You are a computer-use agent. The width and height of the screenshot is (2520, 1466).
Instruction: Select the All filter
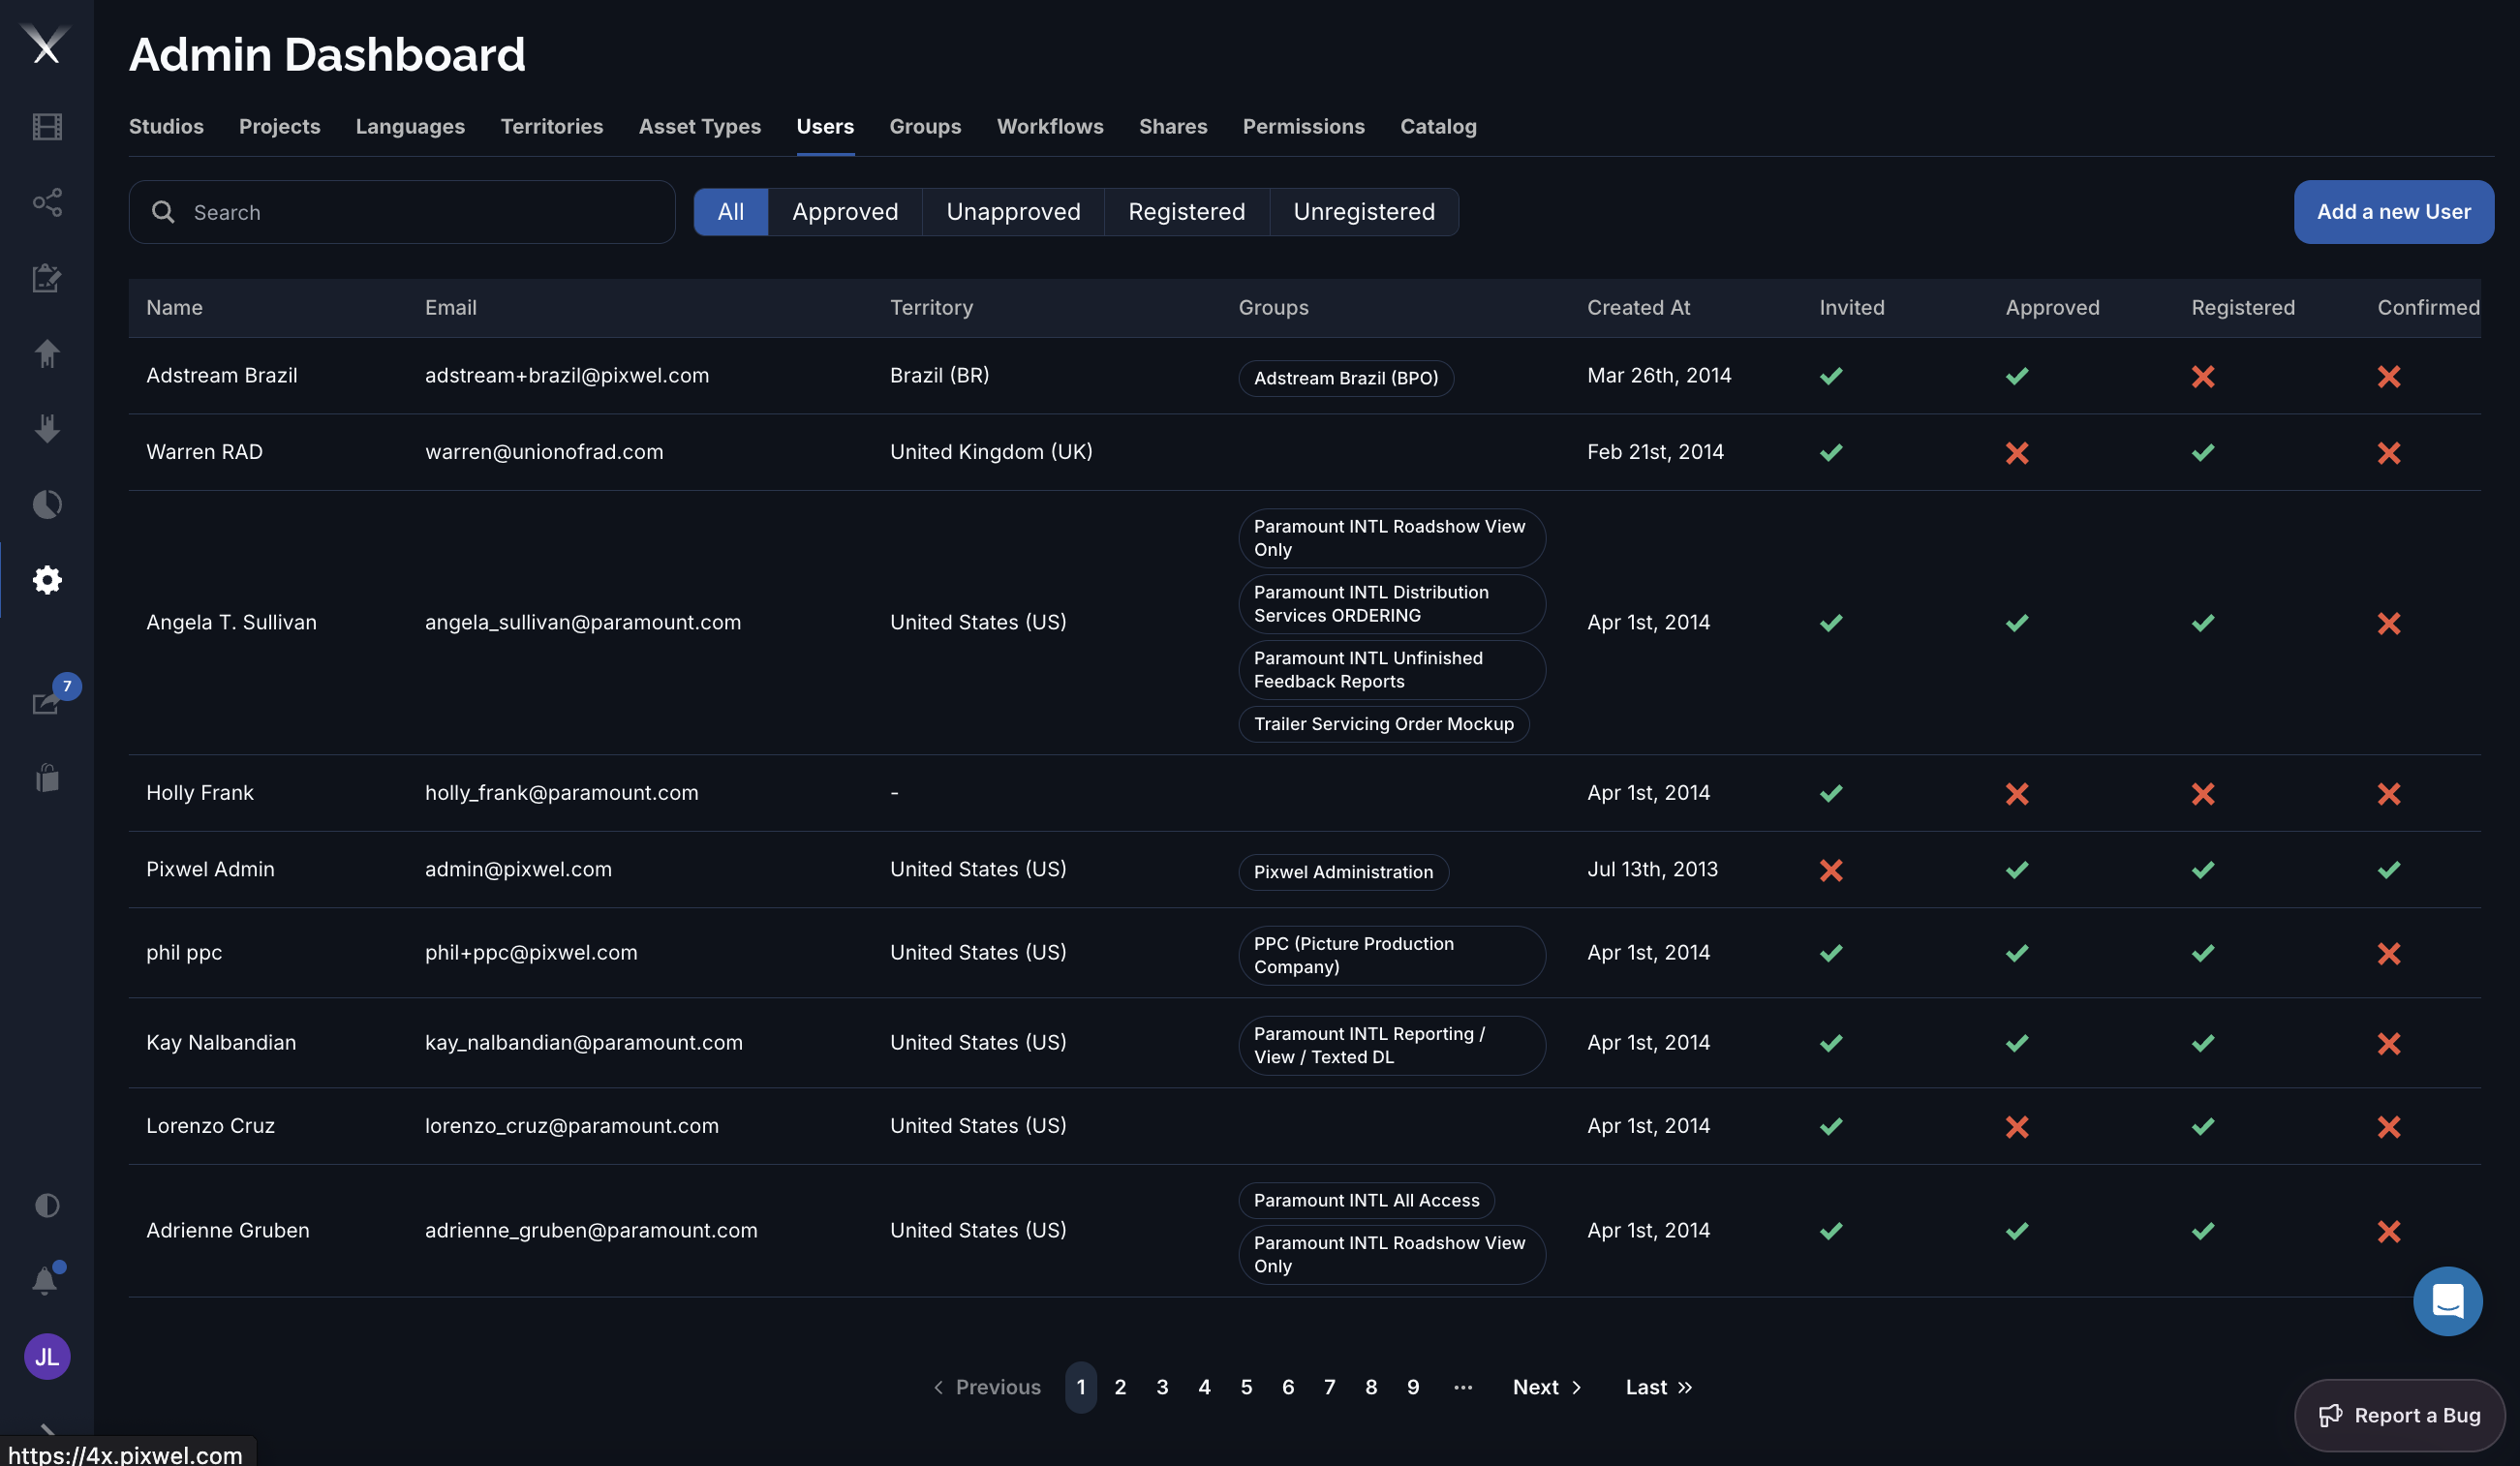click(731, 212)
